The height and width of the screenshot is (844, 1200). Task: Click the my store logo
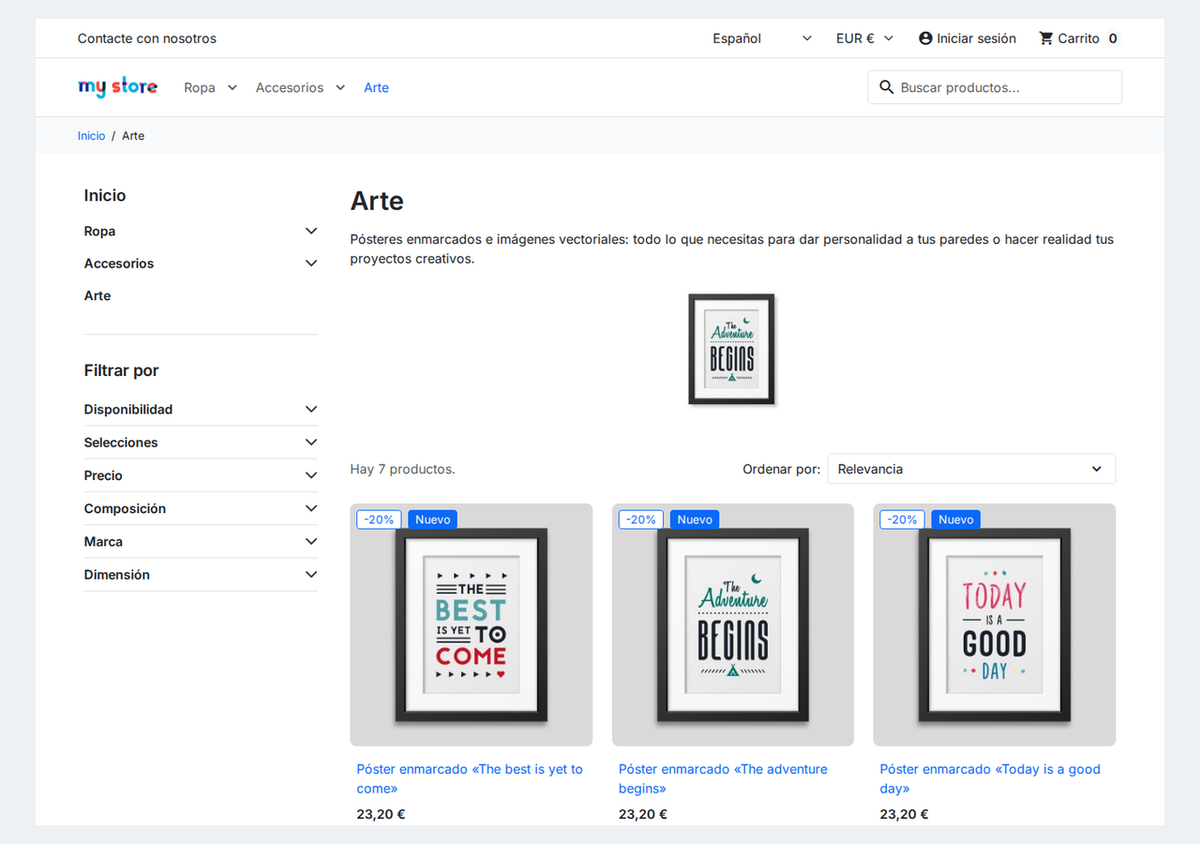118,87
